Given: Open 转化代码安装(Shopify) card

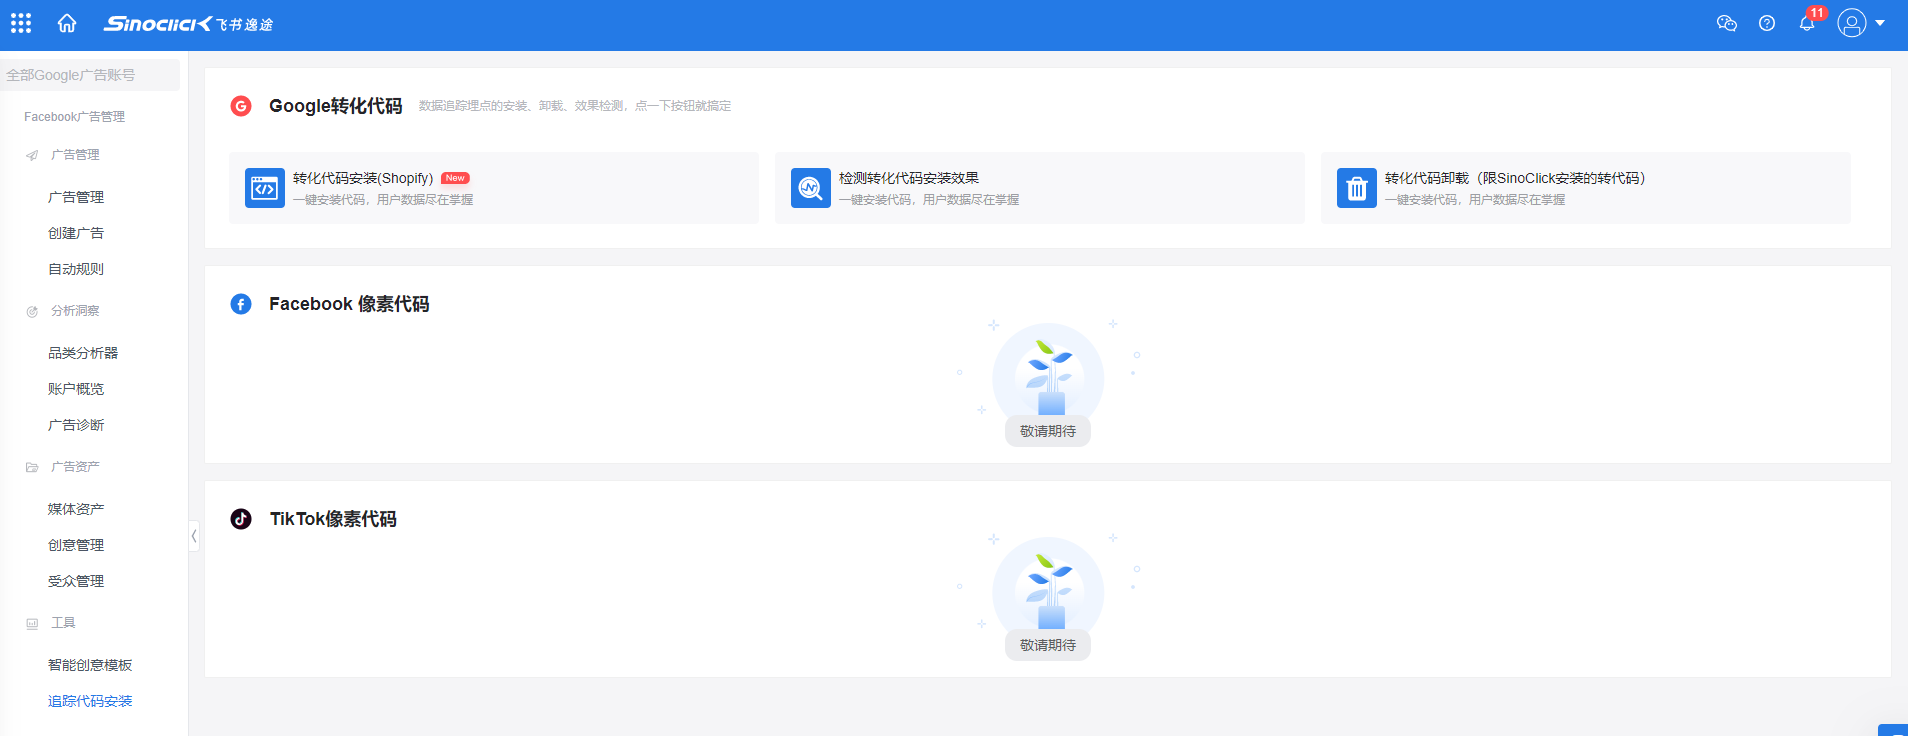Looking at the screenshot, I should 494,188.
